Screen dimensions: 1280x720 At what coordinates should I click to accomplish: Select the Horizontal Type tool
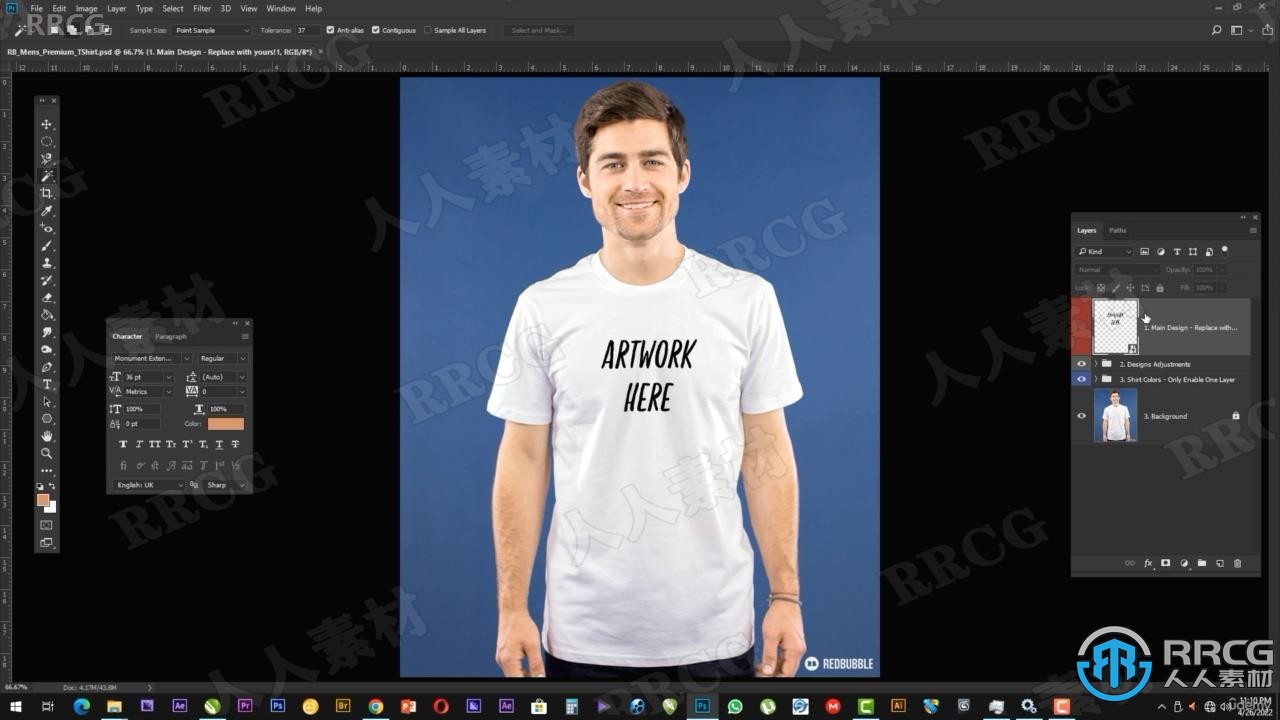tap(46, 384)
